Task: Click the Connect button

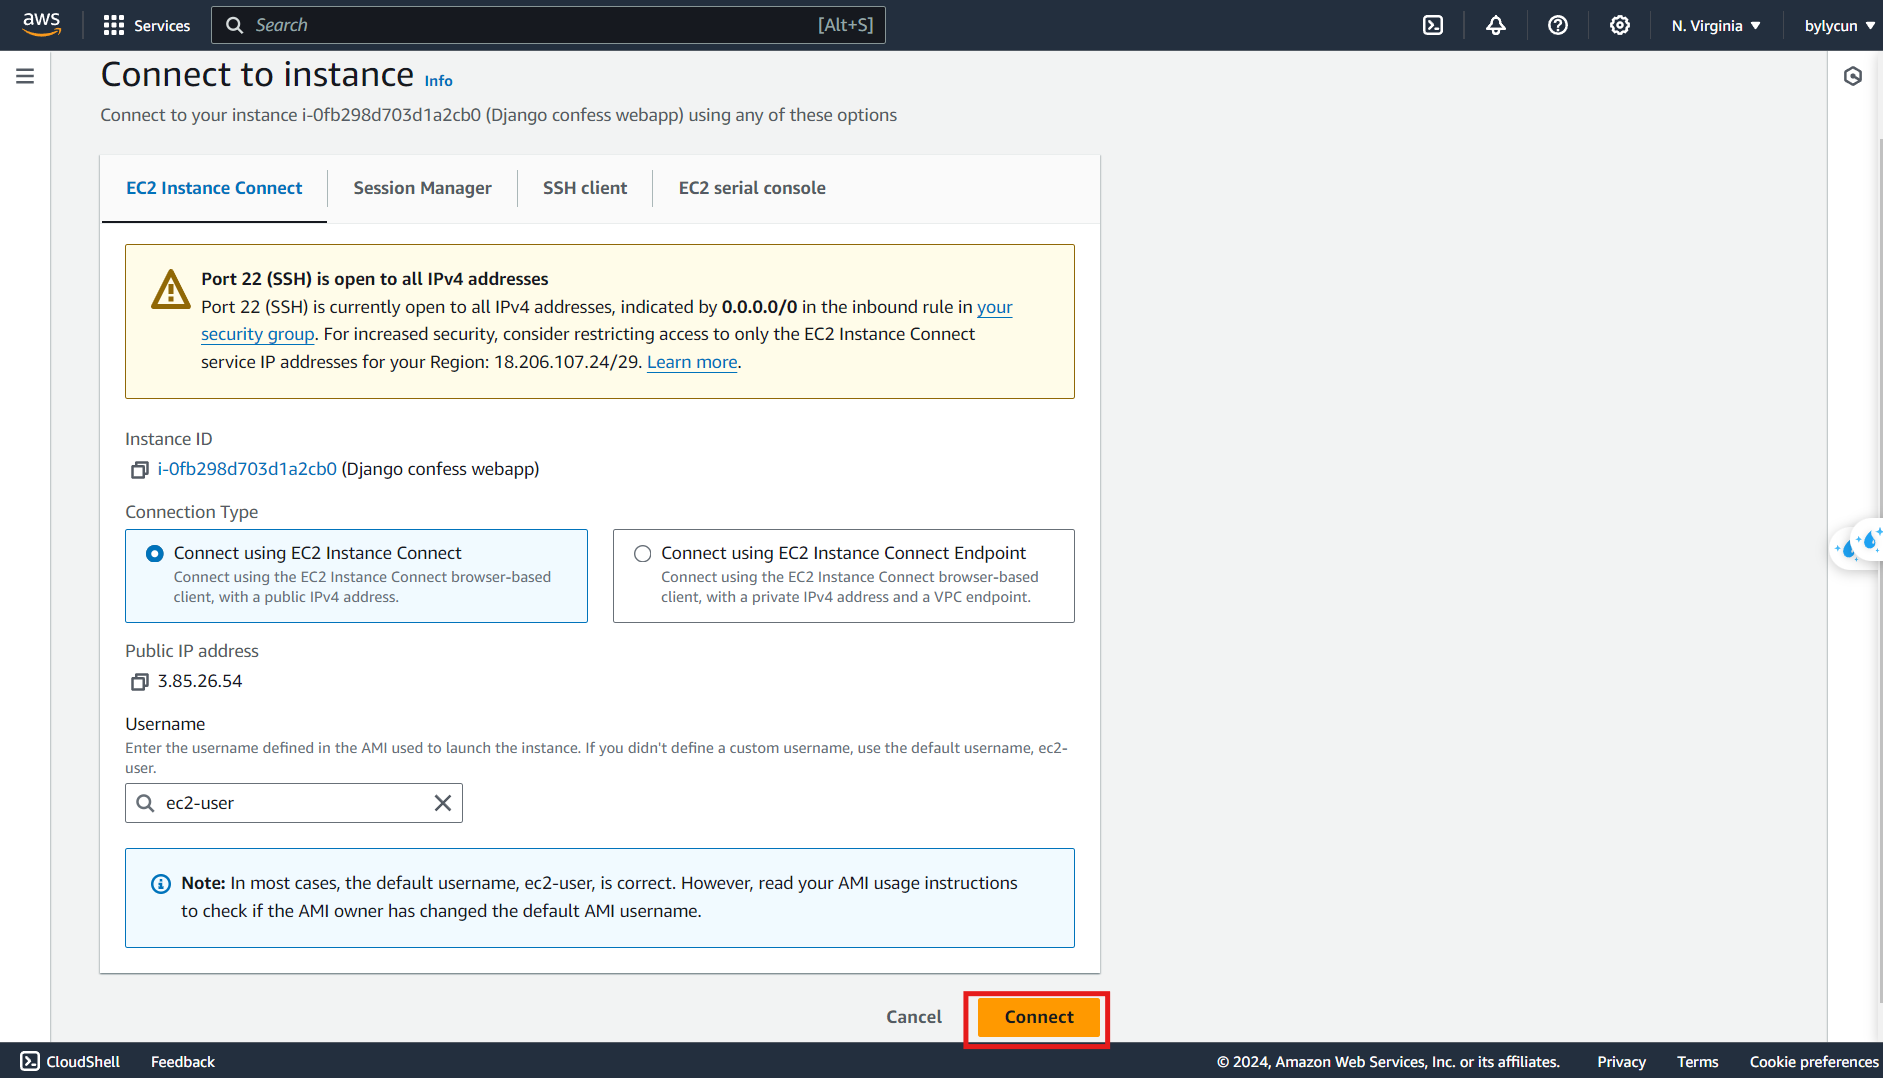Action: (1039, 1017)
